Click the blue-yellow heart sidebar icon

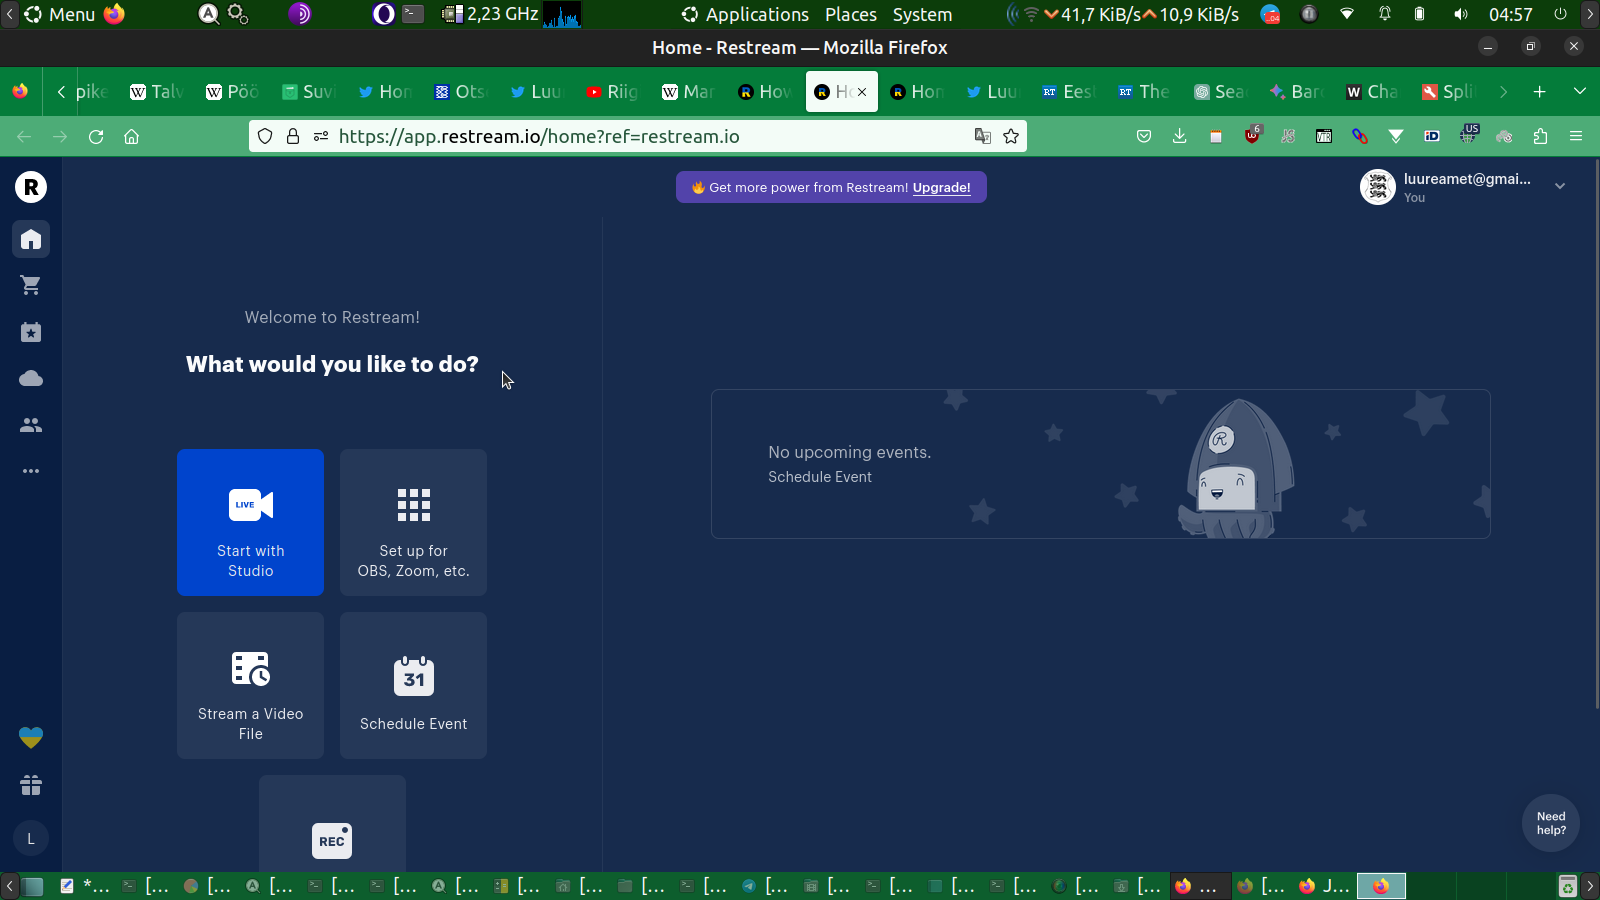31,738
